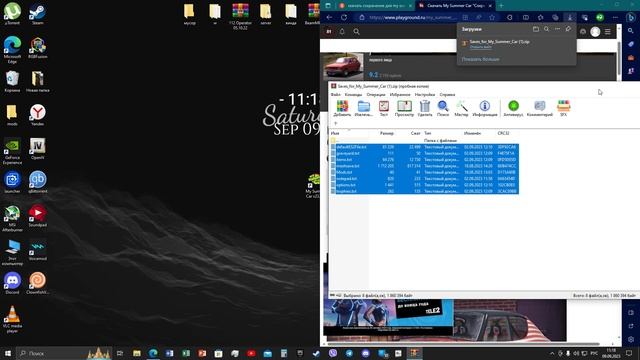
Task: Click Открыть файл link in Downloads popup
Action: tap(480, 47)
